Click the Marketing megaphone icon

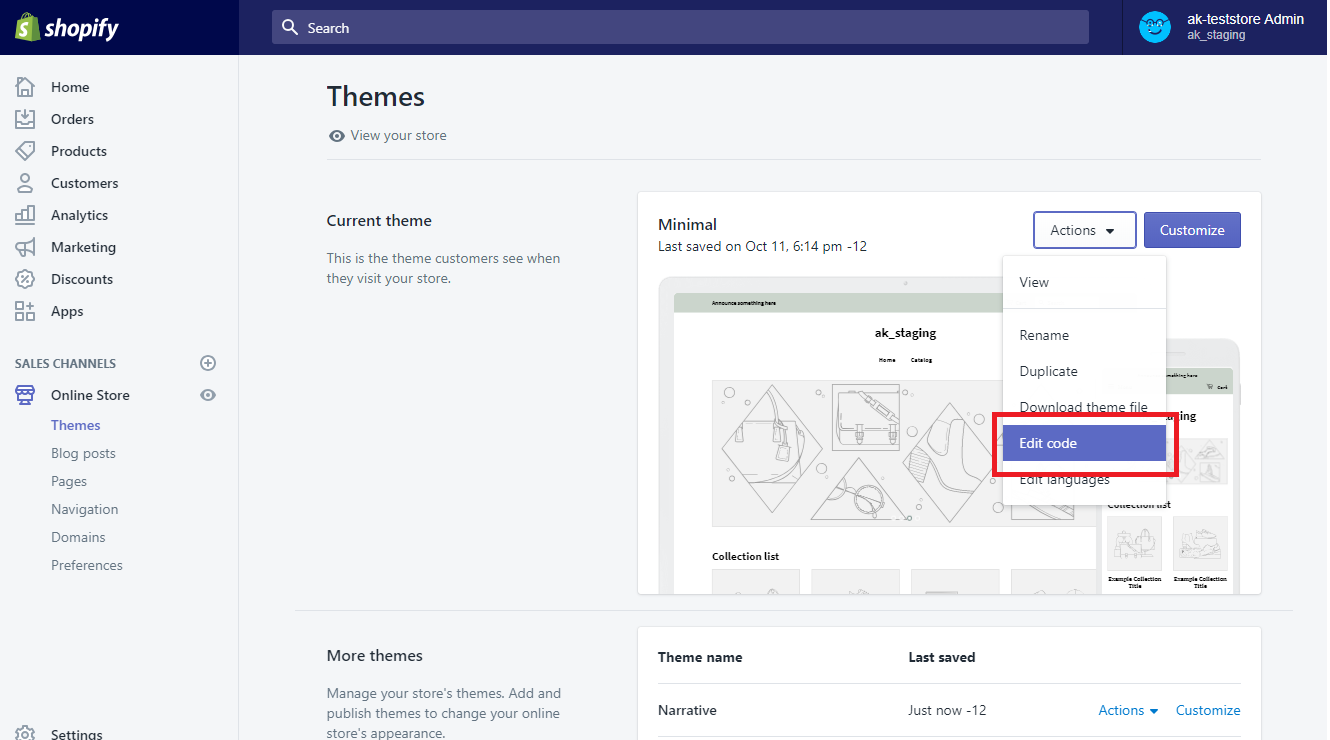point(25,247)
